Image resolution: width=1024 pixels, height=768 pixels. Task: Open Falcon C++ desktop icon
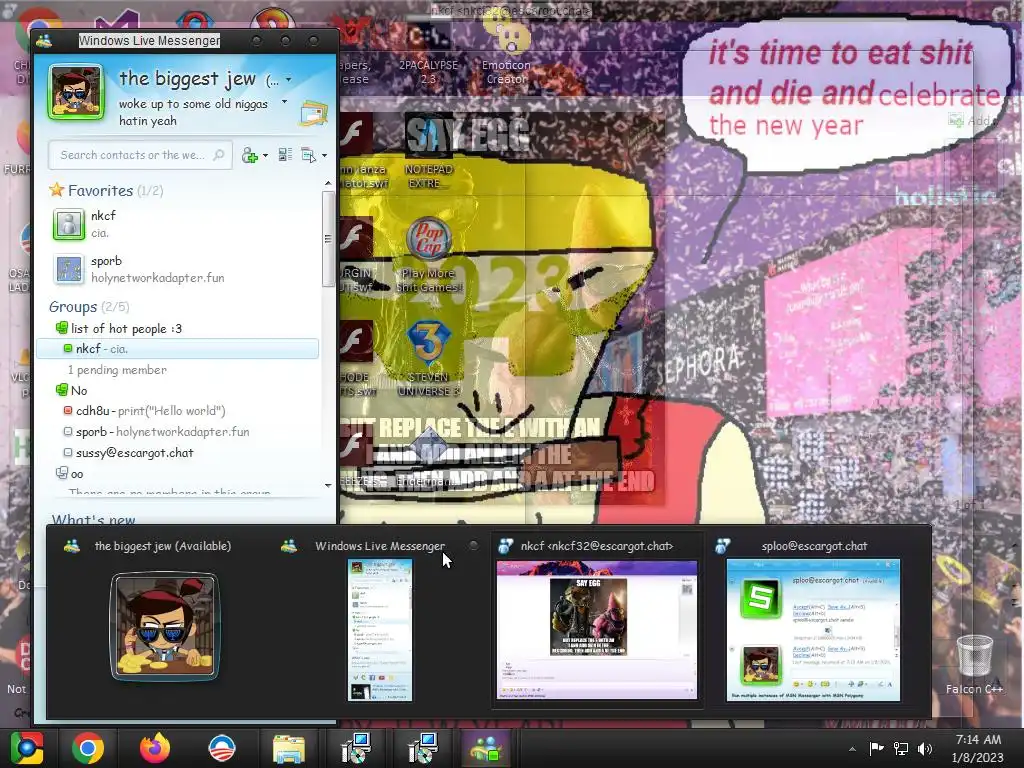click(x=974, y=665)
